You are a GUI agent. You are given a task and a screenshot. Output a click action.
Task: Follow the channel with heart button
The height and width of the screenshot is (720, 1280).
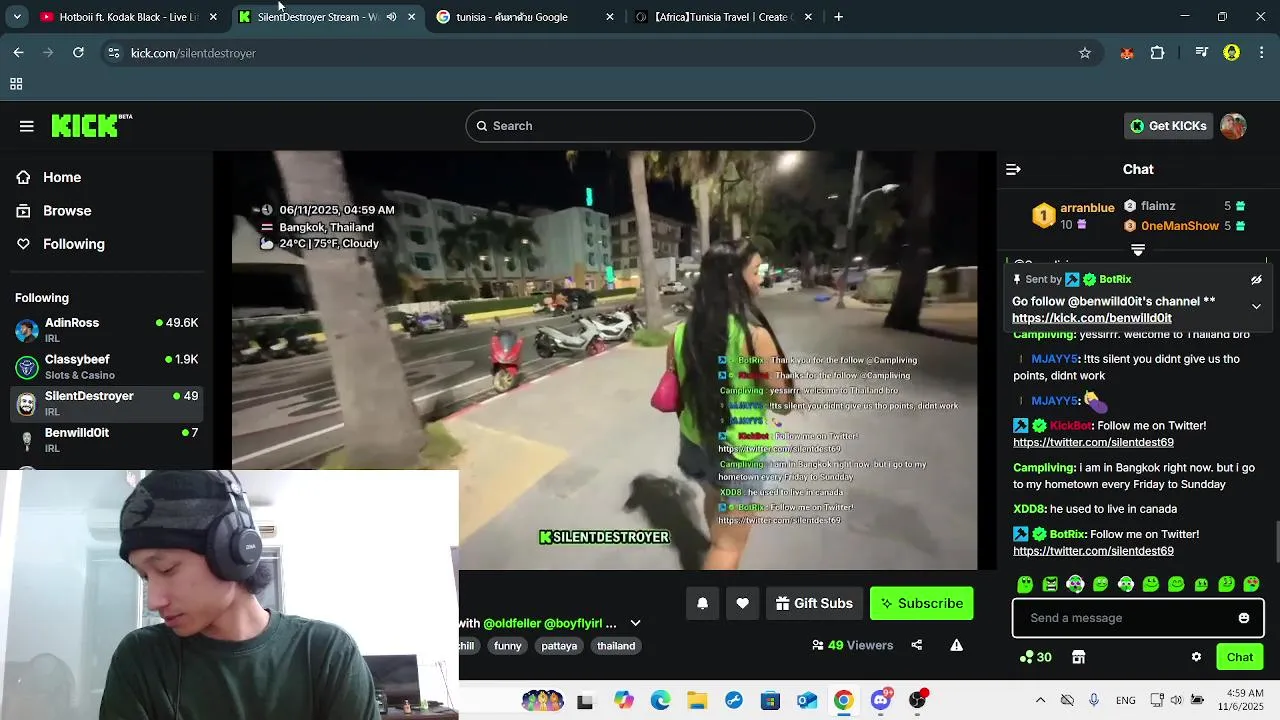742,603
